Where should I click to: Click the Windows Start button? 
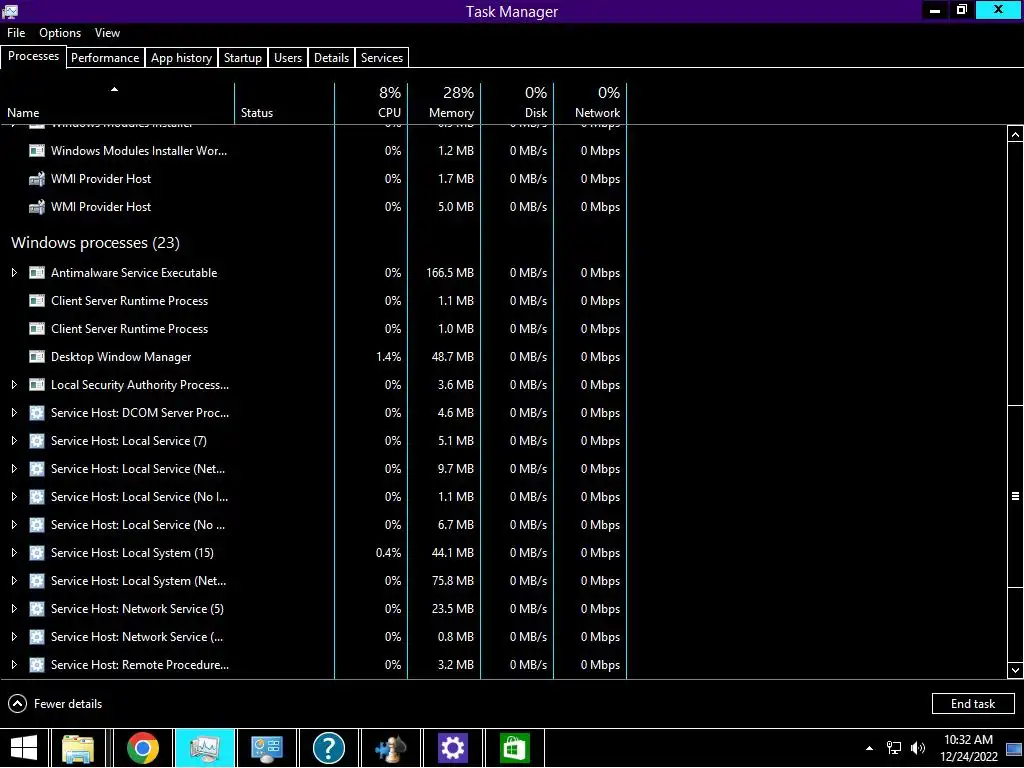pyautogui.click(x=24, y=748)
